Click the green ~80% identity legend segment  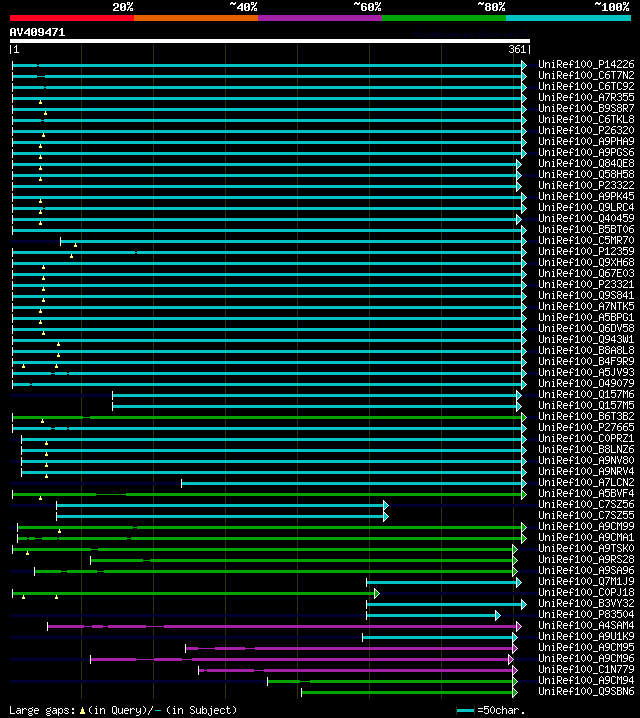(444, 18)
